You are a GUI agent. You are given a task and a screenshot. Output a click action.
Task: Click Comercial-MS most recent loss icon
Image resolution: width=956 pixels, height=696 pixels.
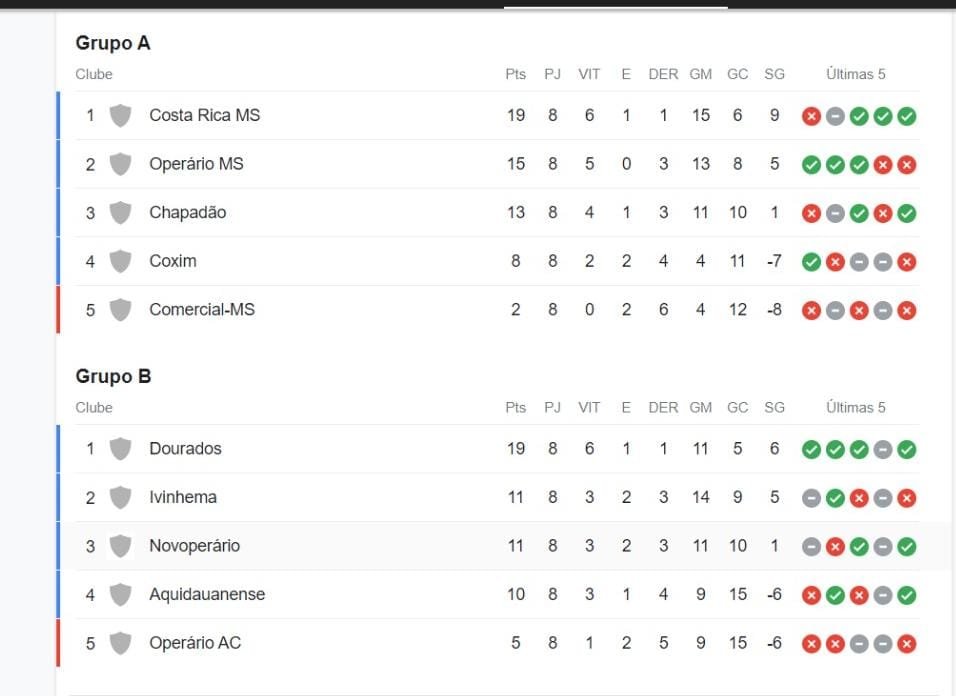(x=907, y=310)
